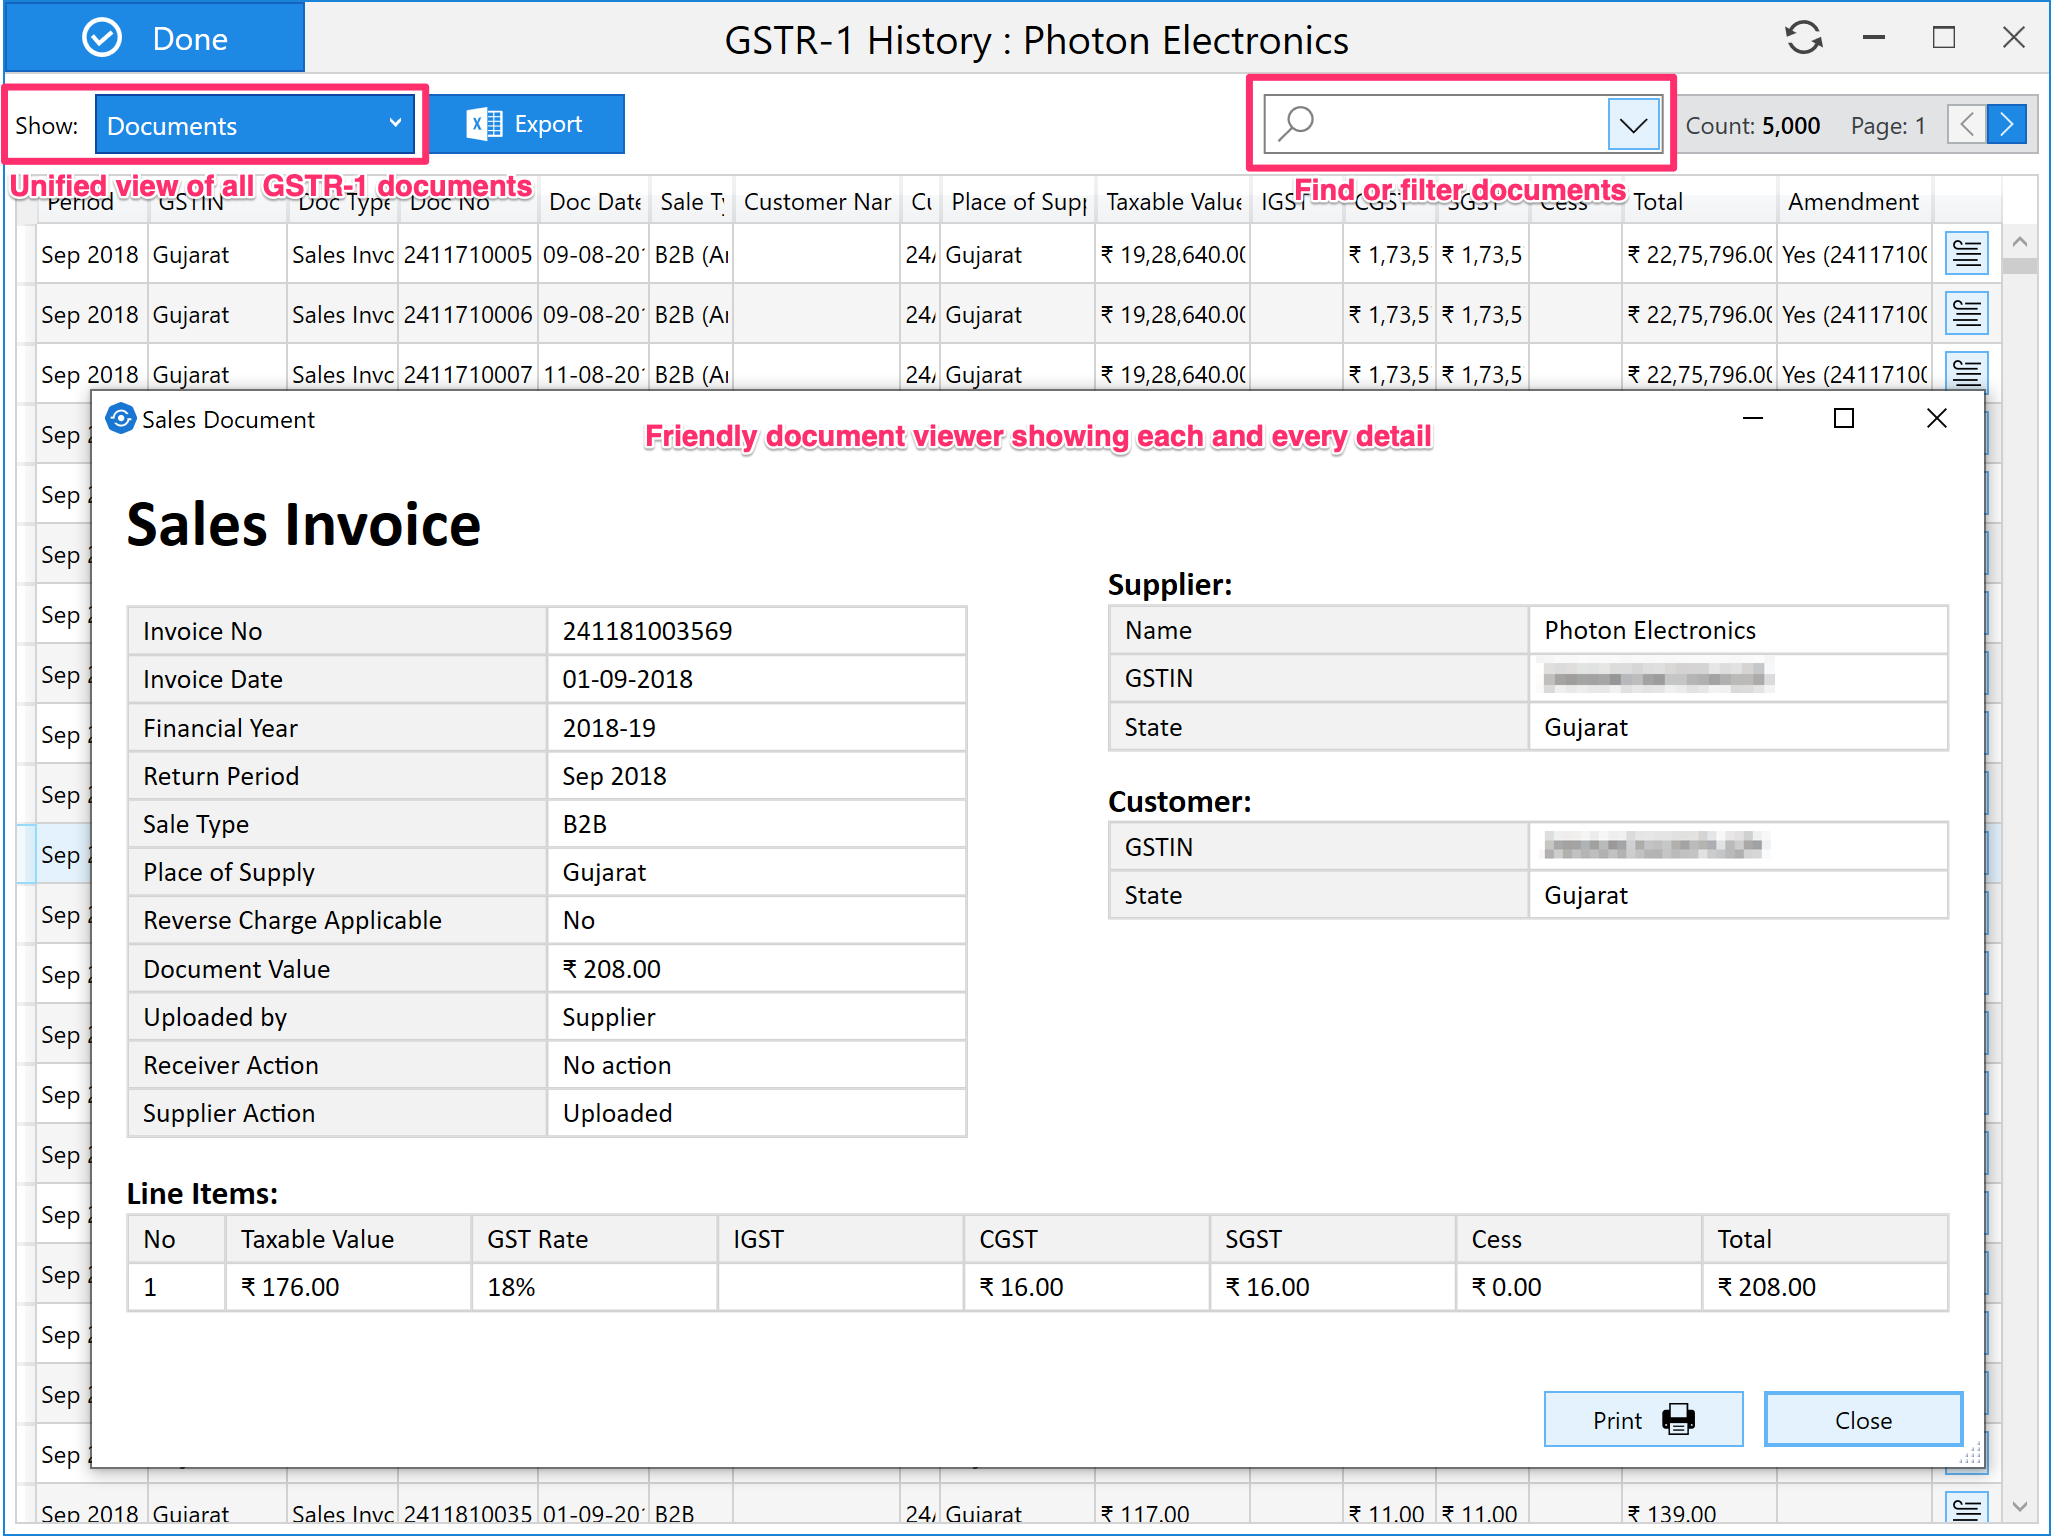Viewport: 2051px width, 1536px height.
Task: Sort by the Taxable Value column header
Action: coord(1172,202)
